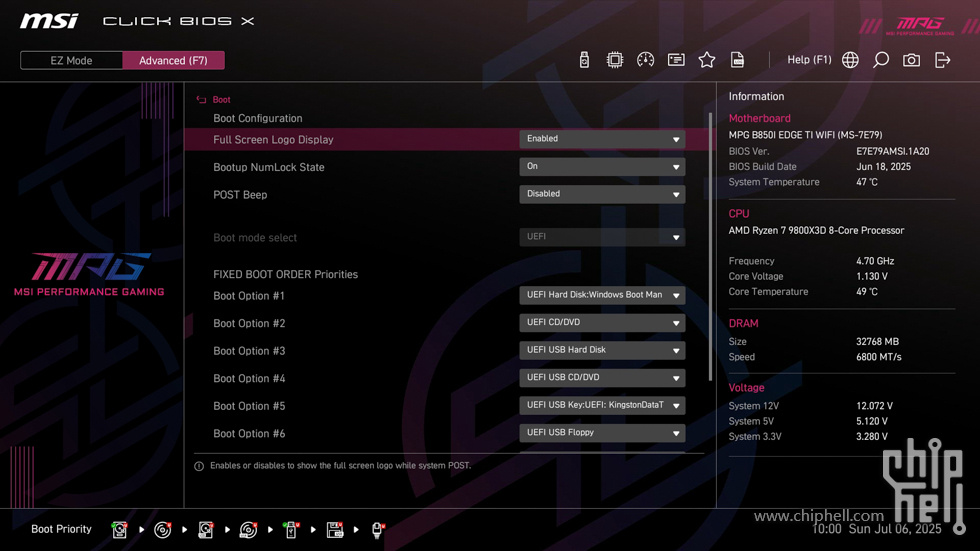The image size is (980, 551).
Task: Open the Favorites star icon
Action: point(707,60)
